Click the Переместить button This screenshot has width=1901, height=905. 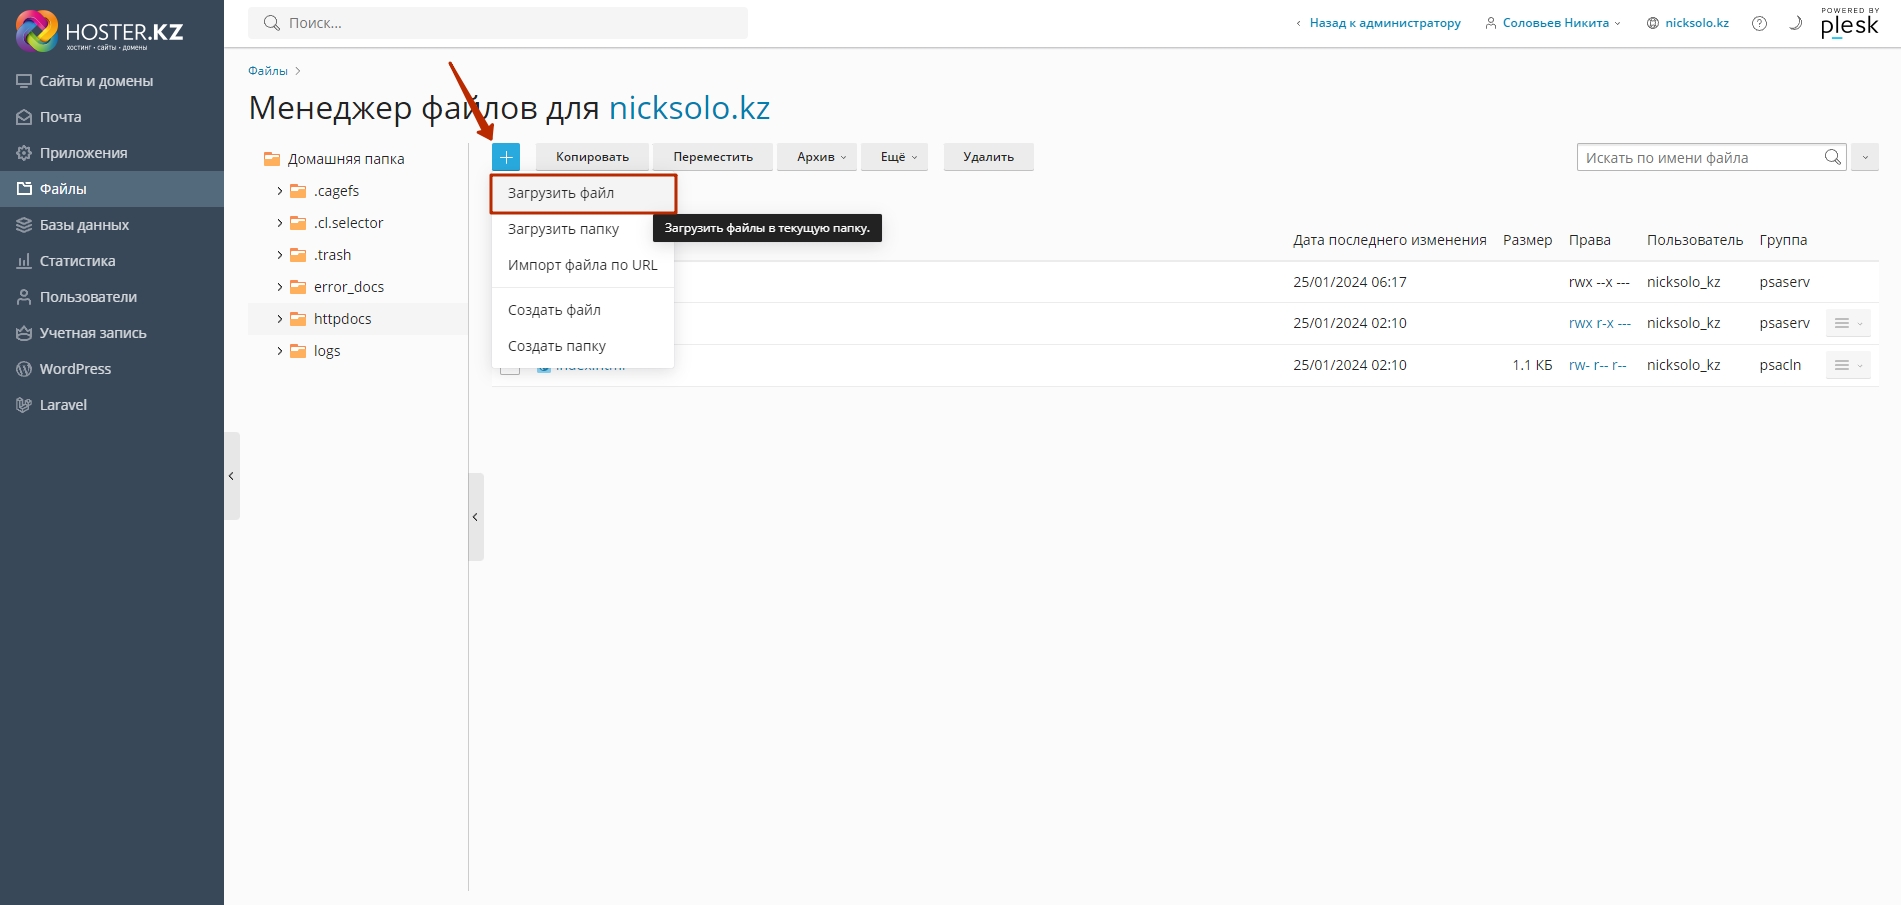(x=713, y=157)
